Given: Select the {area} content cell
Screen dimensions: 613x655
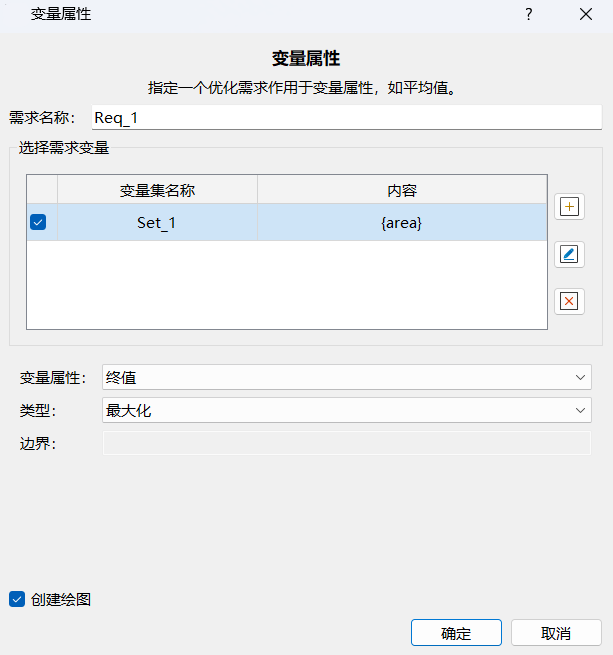Looking at the screenshot, I should [402, 222].
